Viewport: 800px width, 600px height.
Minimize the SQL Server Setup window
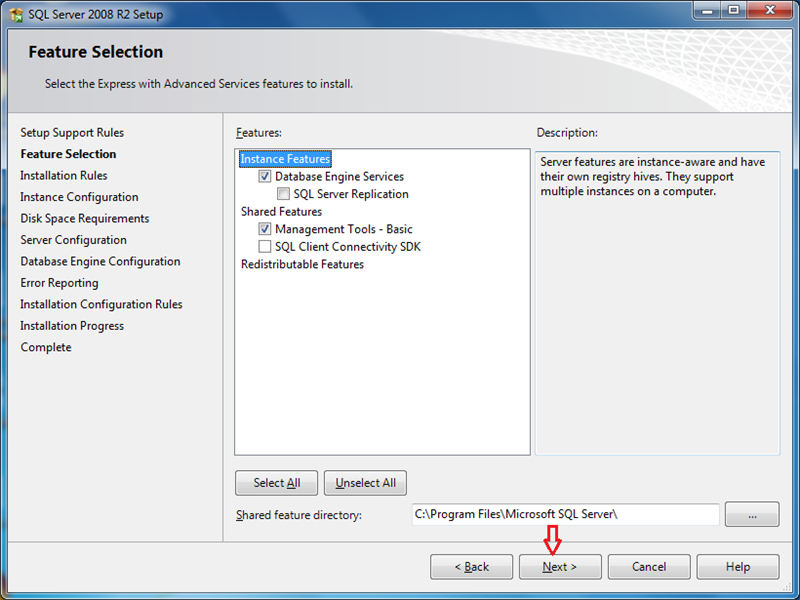707,13
